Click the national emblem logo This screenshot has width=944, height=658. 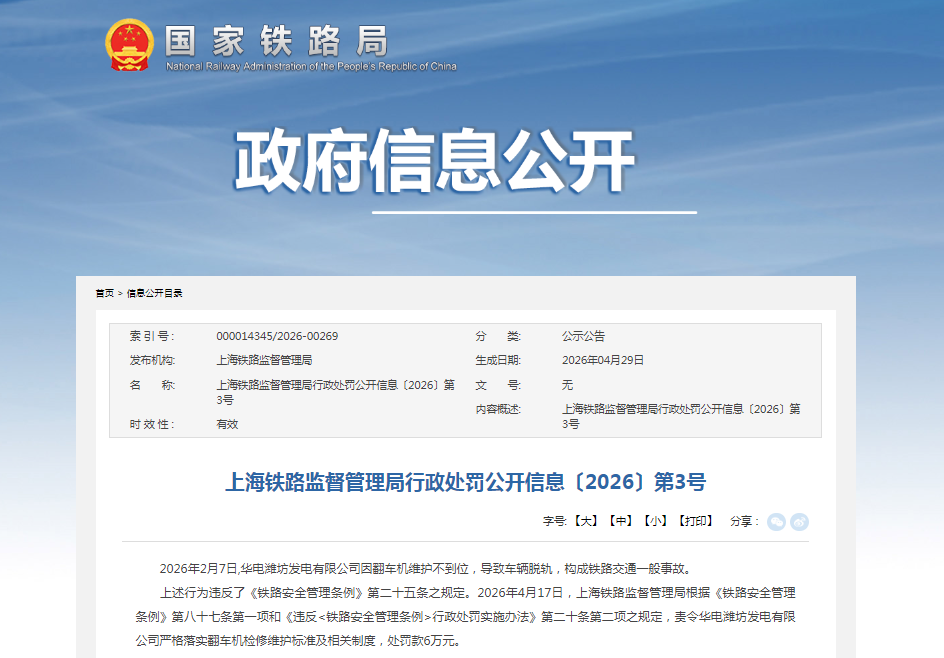[129, 45]
